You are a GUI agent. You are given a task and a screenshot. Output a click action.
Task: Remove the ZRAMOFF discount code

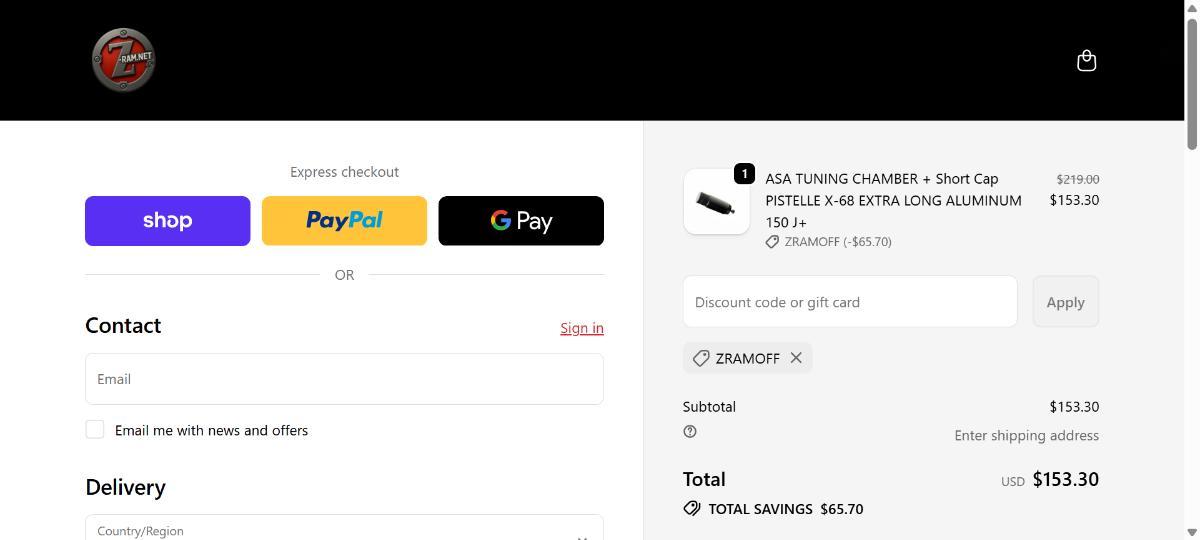[796, 358]
